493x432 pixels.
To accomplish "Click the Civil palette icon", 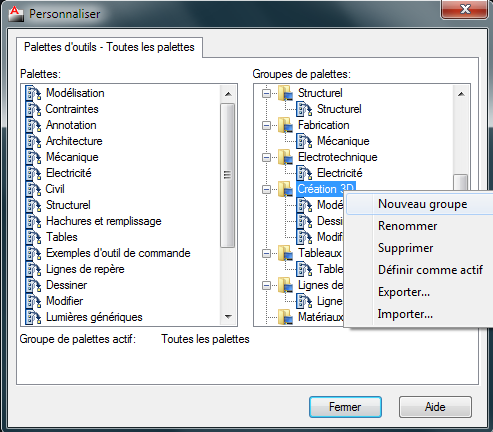I will pyautogui.click(x=33, y=189).
